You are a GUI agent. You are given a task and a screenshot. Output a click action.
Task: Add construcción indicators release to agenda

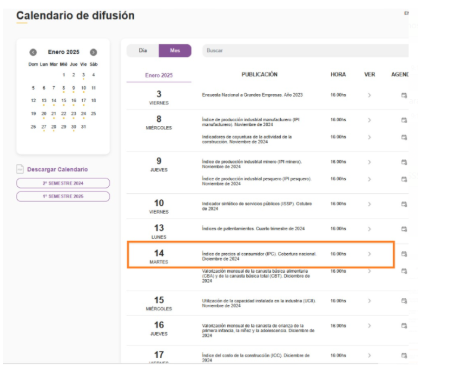tap(404, 137)
